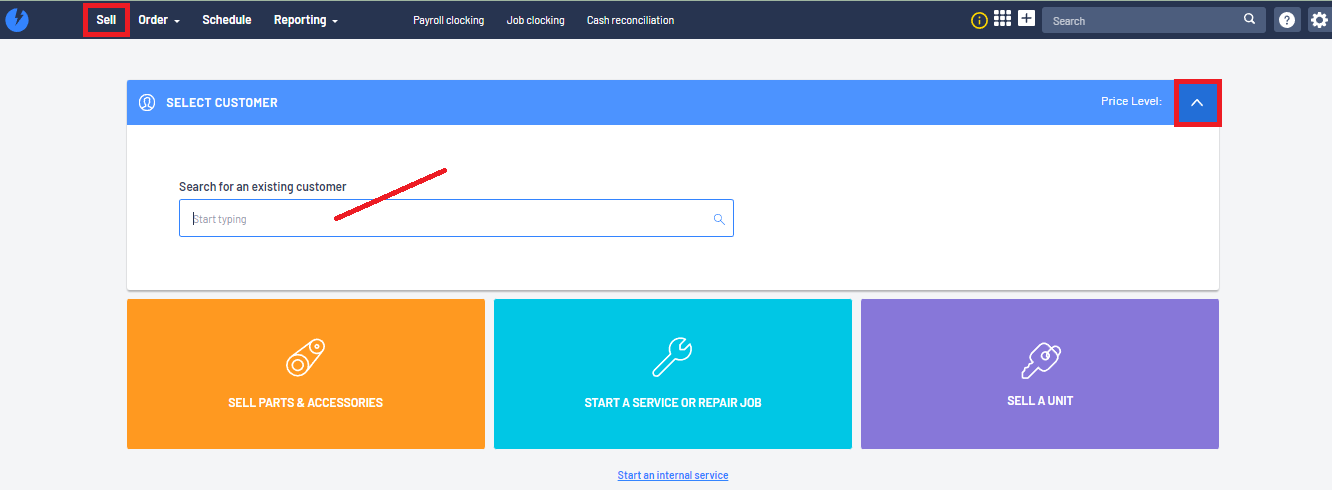Screen dimensions: 1332x490
Task: Click the customer person icon beside Select Customer
Action: click(x=147, y=102)
